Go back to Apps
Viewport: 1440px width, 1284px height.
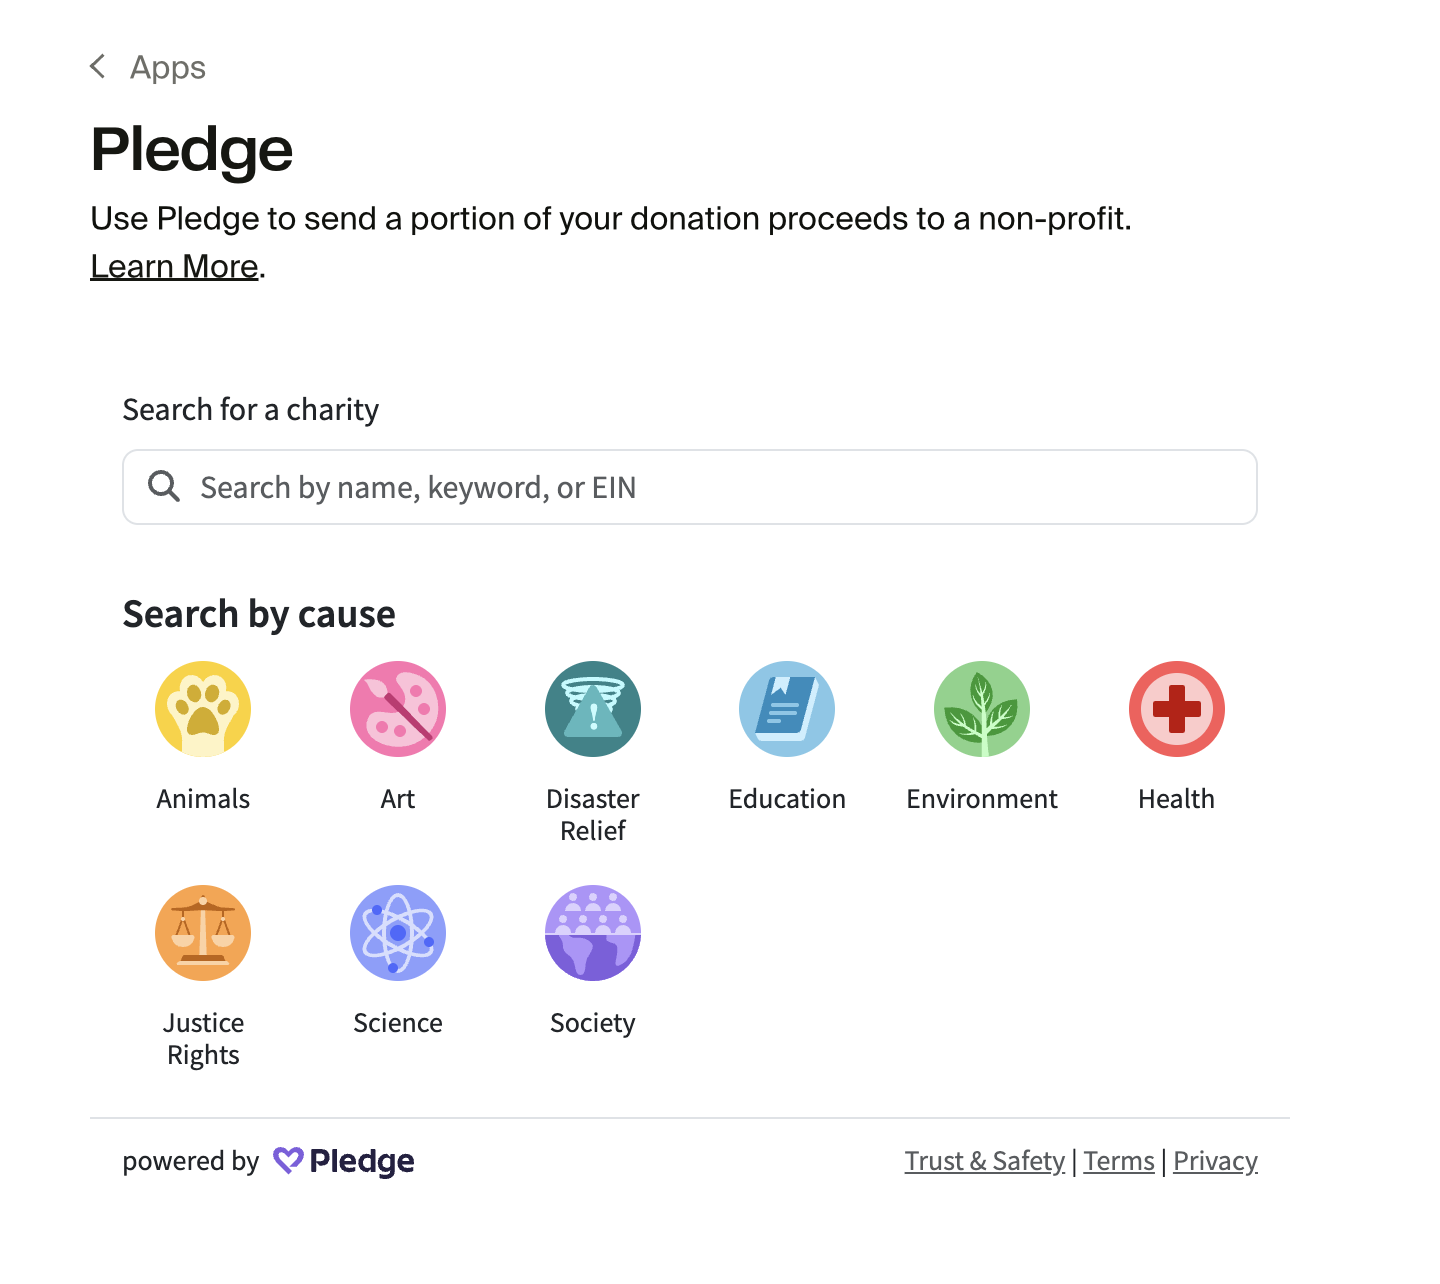168,67
